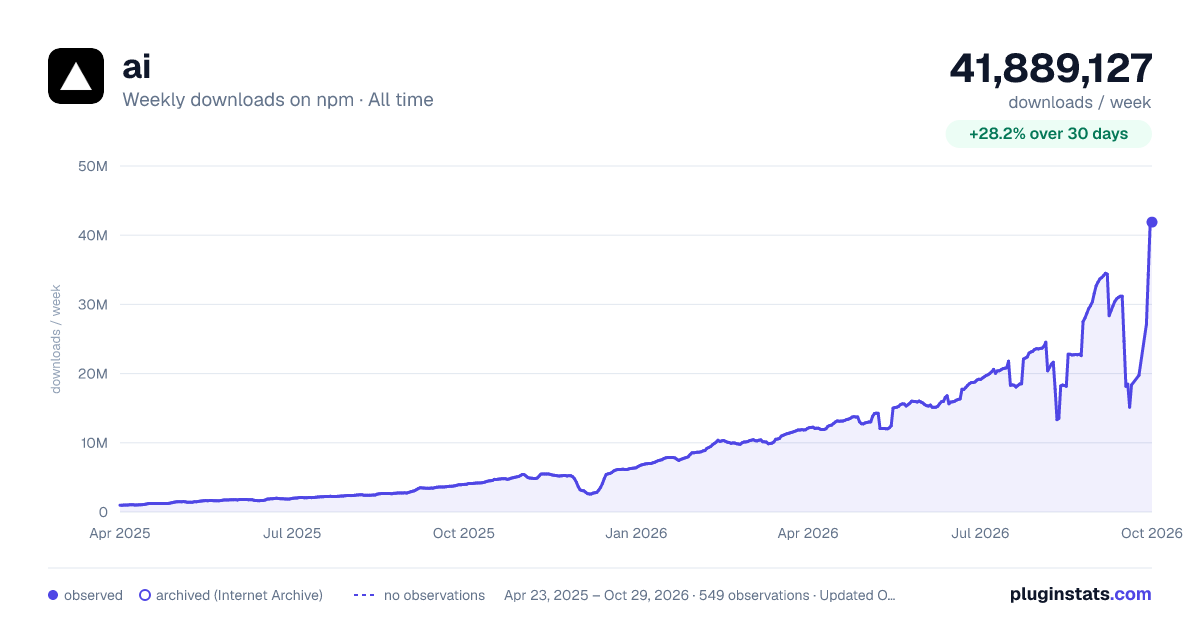Click the Jul 2026 x-axis label
The image size is (1200, 630).
980,533
